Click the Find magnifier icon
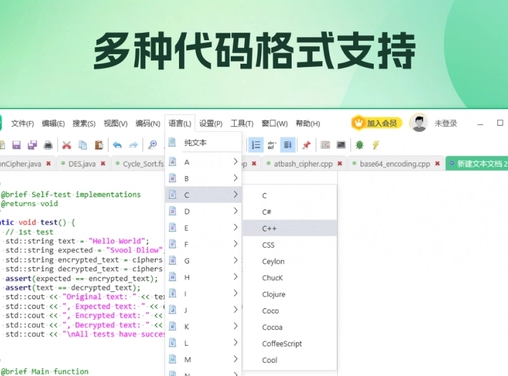Image resolution: width=508 pixels, height=376 pixels. coord(152,145)
